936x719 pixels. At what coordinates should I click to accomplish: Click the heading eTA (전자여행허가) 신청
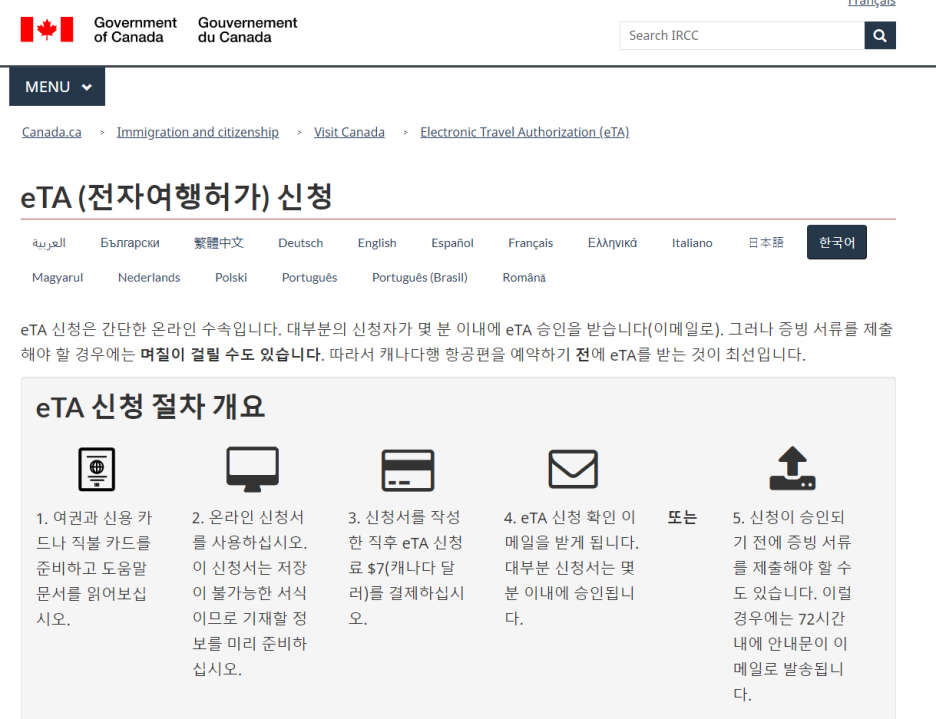(x=177, y=197)
